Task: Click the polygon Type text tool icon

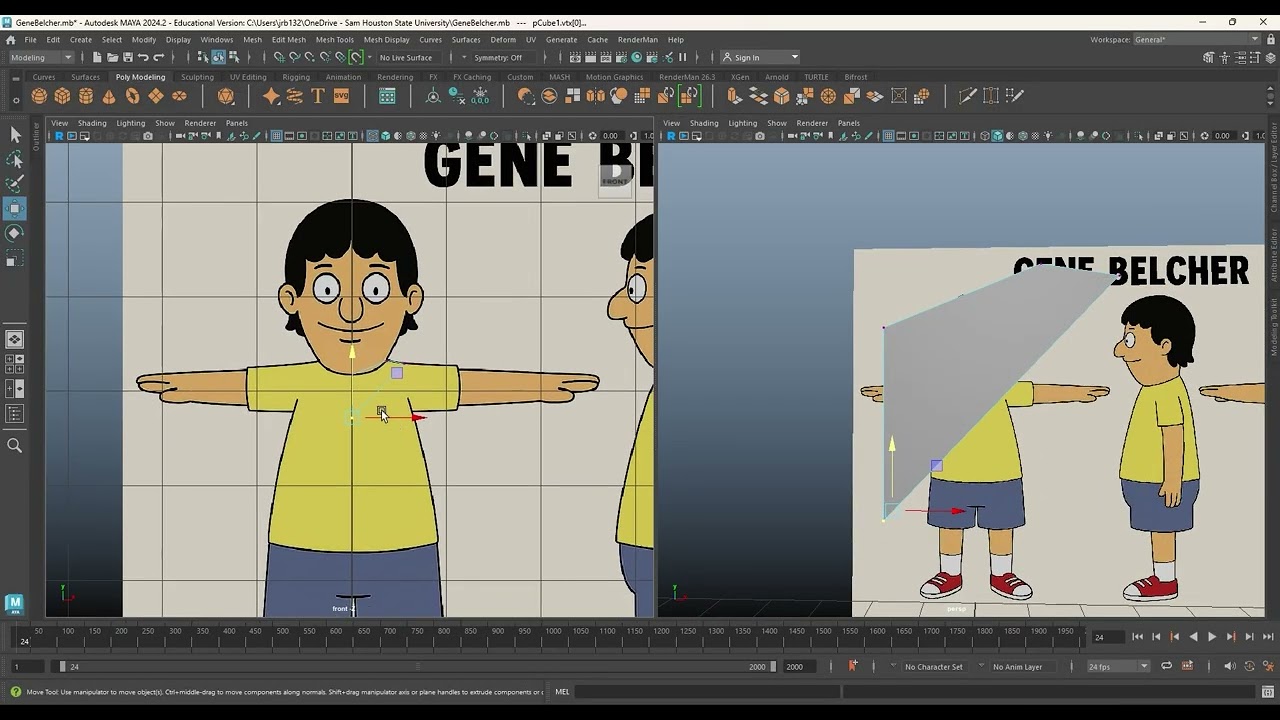Action: 318,96
